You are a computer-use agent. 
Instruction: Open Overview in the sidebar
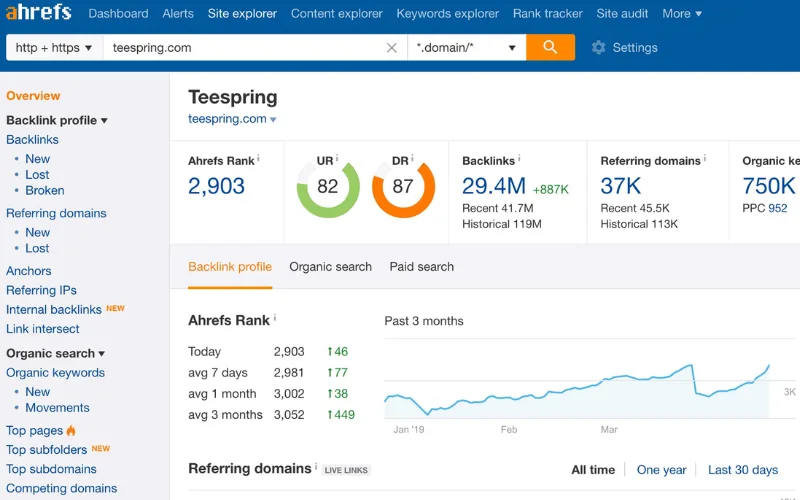(x=33, y=96)
